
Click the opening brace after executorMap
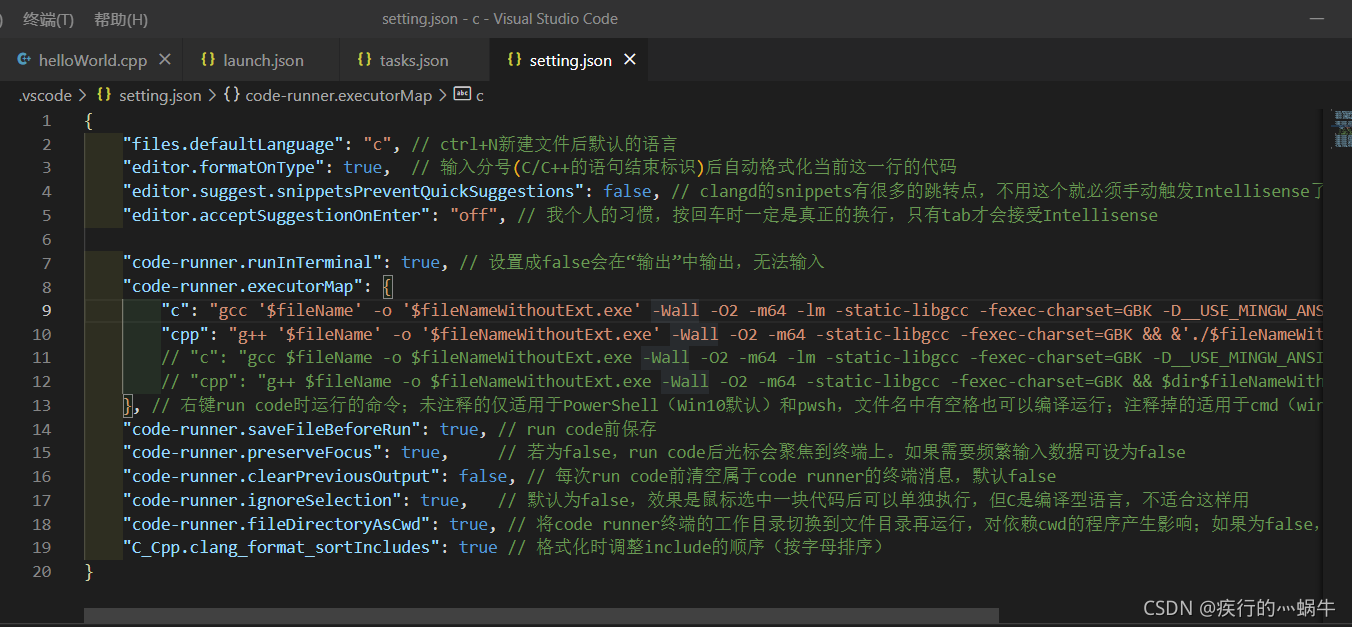[388, 286]
